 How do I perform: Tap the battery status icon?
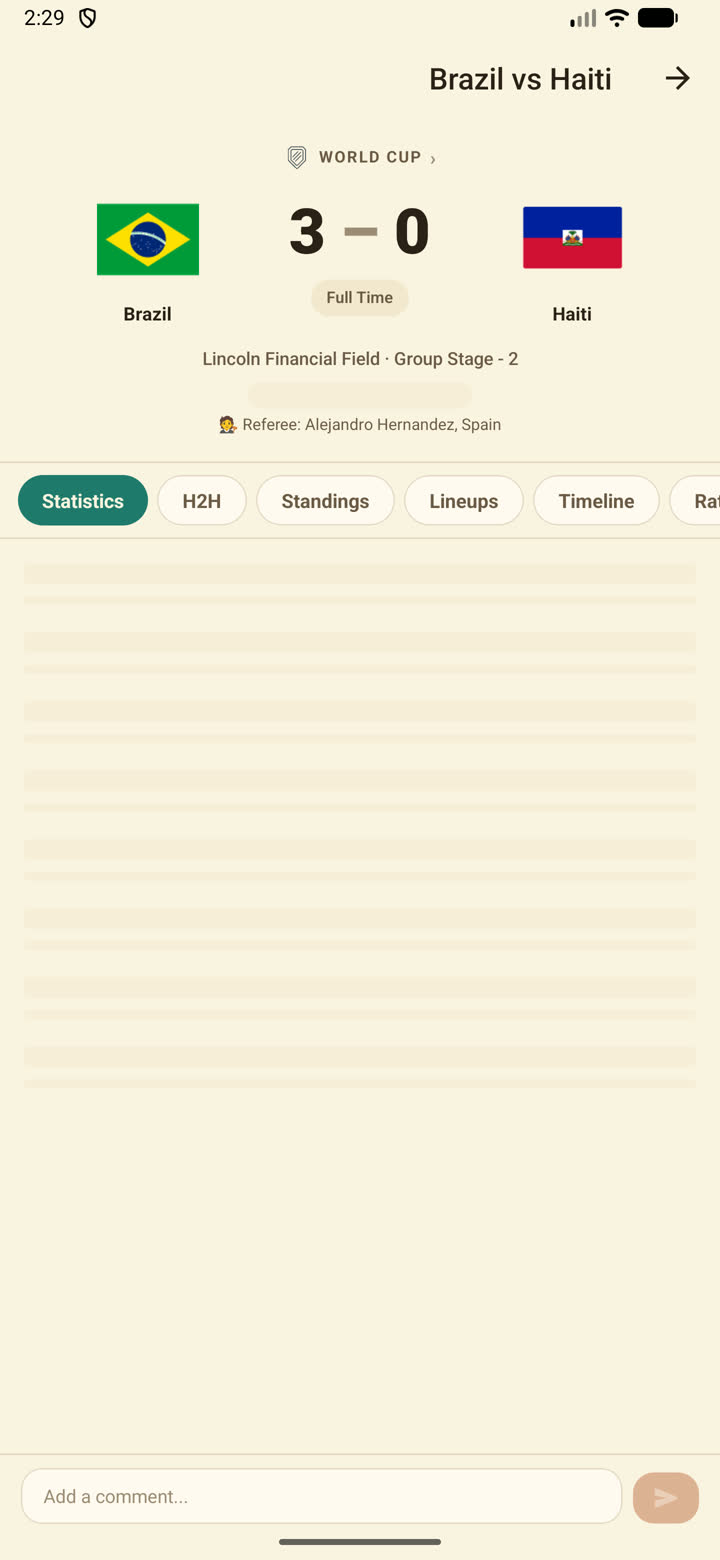658,18
